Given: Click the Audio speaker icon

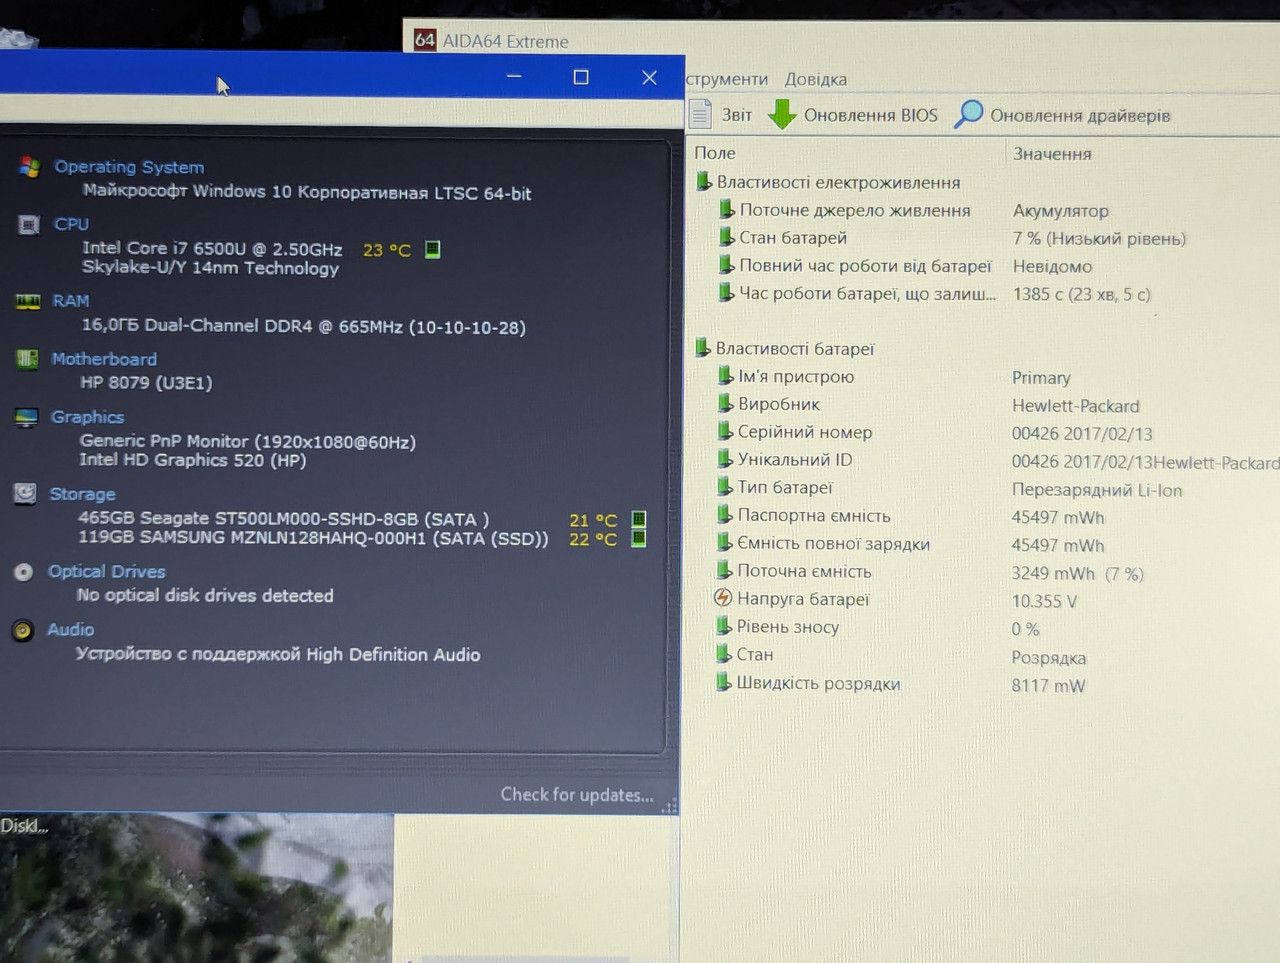Looking at the screenshot, I should 23,631.
